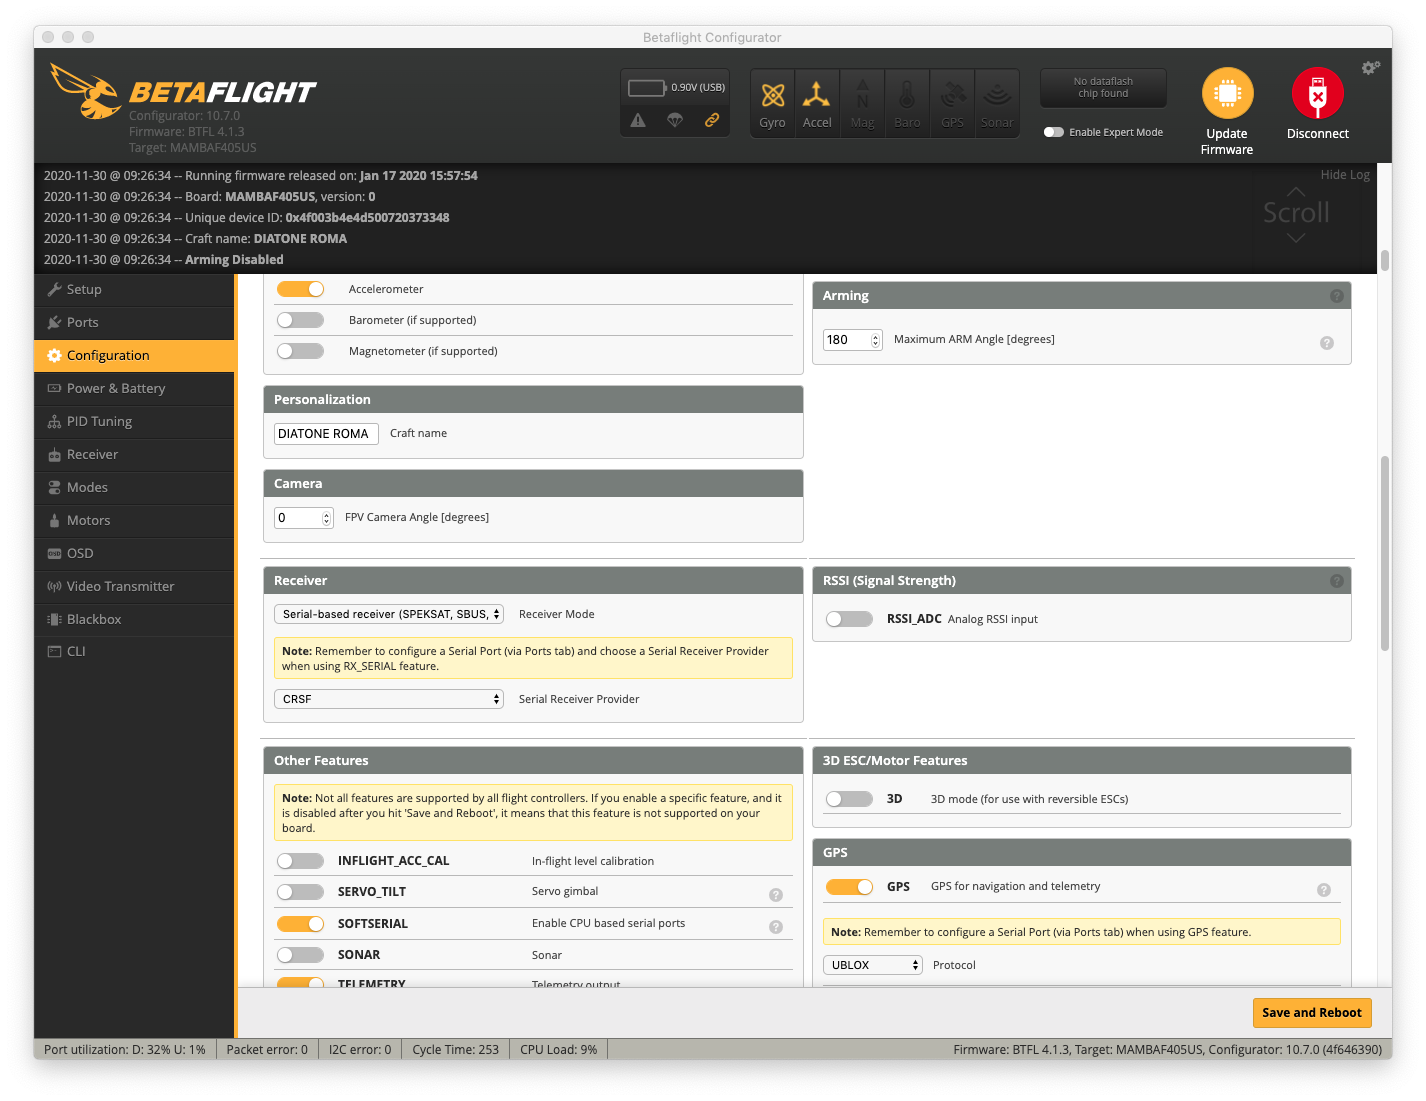Click help icon beside Maximum ARM Angle
The image size is (1426, 1101).
pyautogui.click(x=1327, y=343)
